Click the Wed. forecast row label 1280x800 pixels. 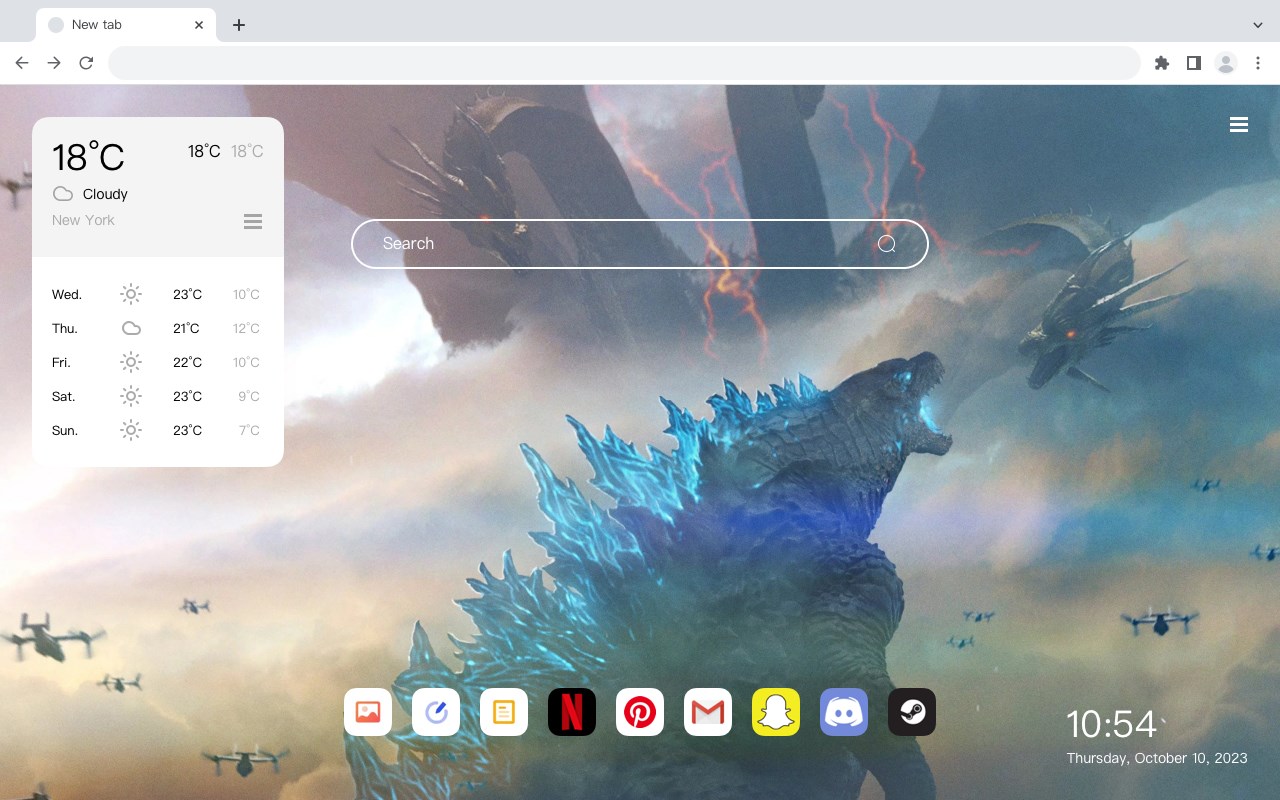[67, 295]
